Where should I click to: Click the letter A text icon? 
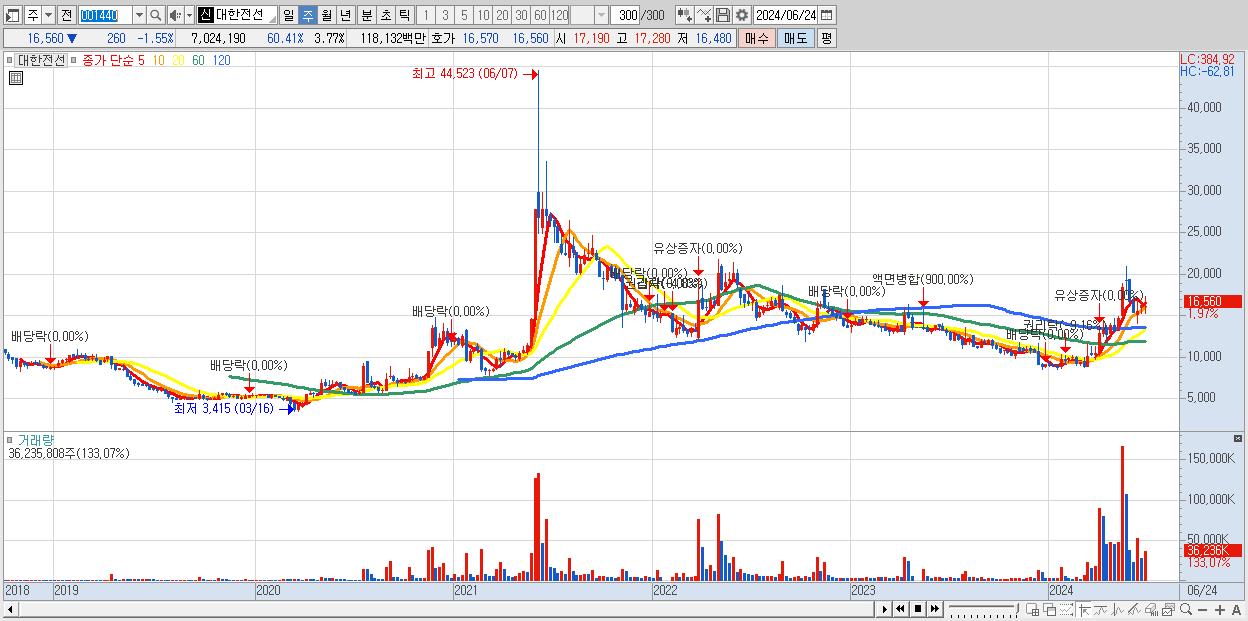(x=1236, y=609)
